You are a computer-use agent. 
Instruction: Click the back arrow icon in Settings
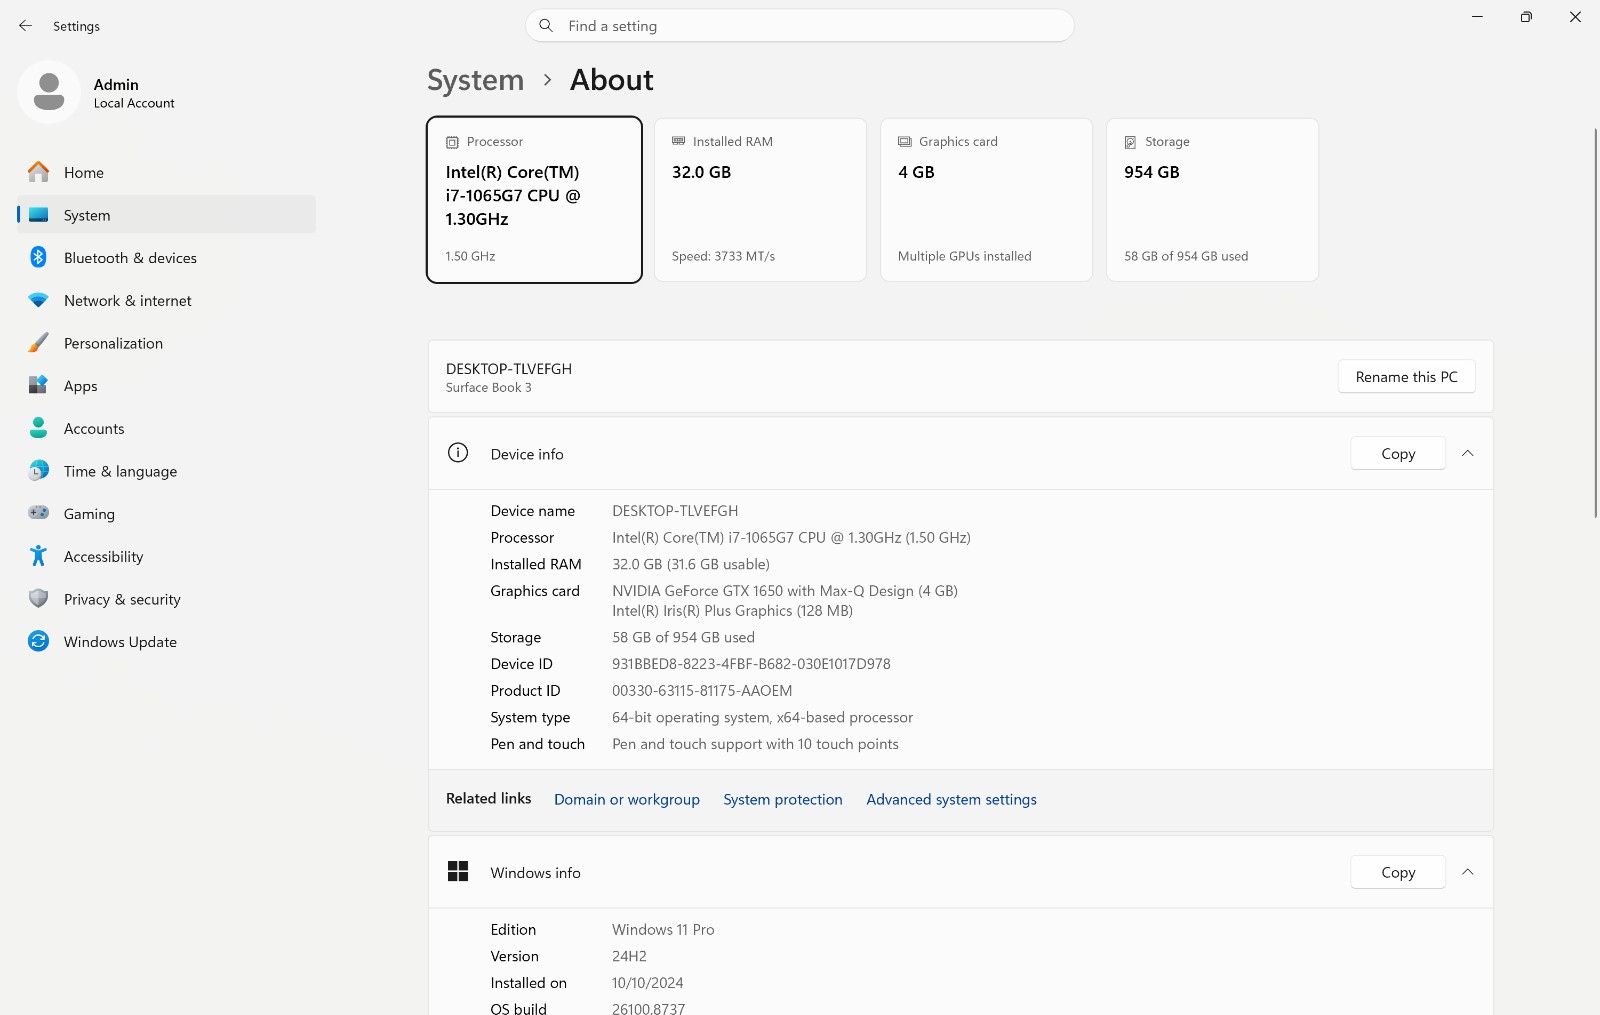pyautogui.click(x=25, y=26)
